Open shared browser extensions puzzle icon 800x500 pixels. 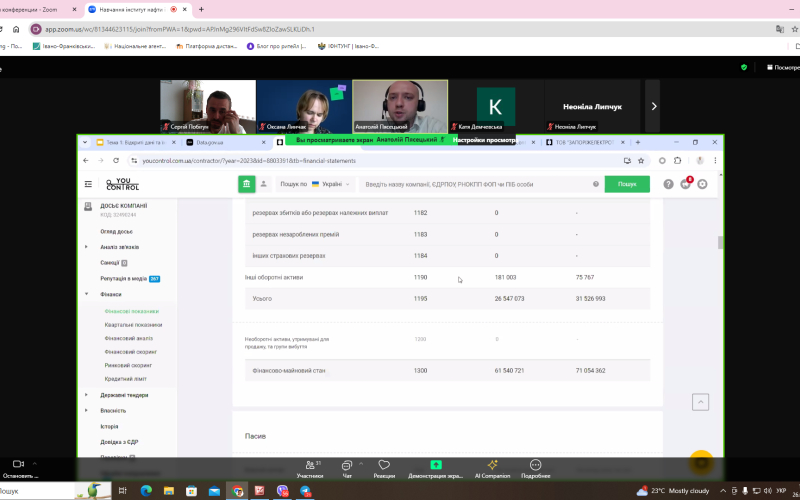[678, 161]
